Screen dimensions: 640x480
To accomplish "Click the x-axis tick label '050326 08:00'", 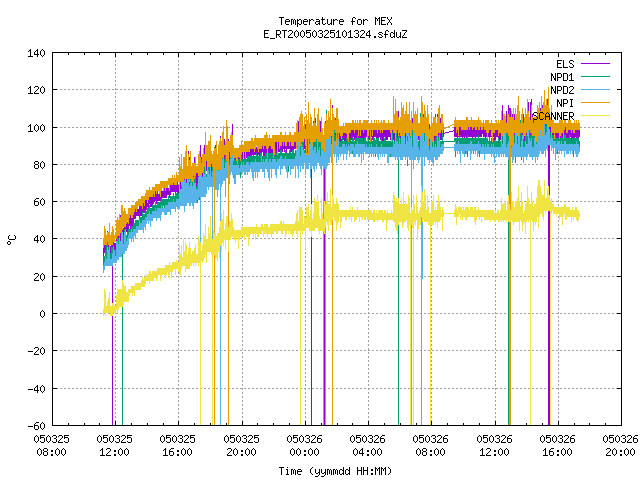I will coord(431,446).
